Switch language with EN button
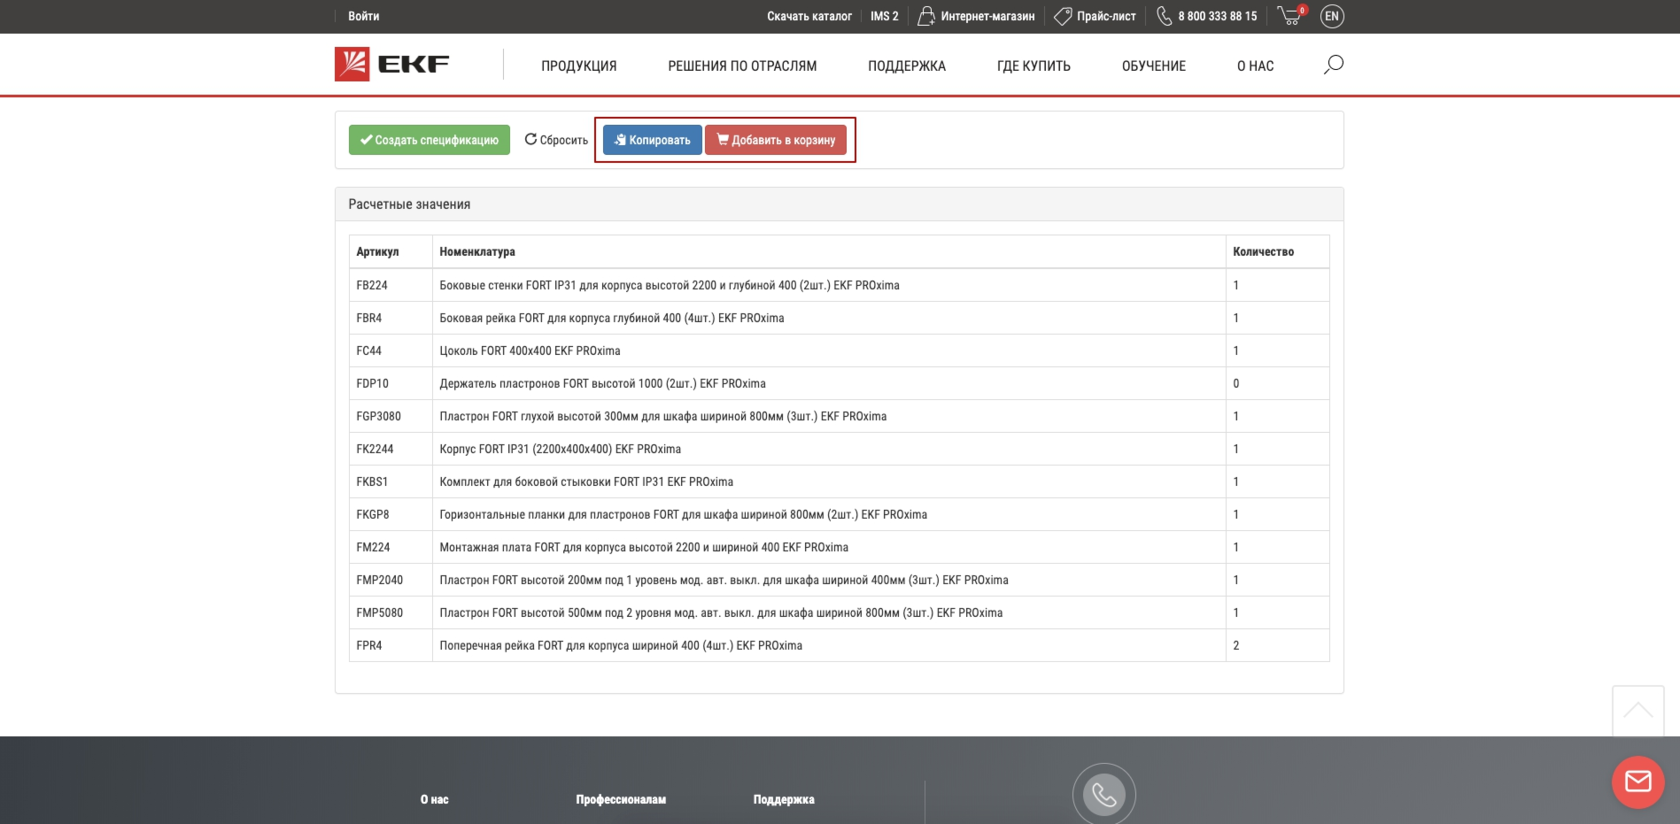The height and width of the screenshot is (824, 1680). click(x=1331, y=16)
